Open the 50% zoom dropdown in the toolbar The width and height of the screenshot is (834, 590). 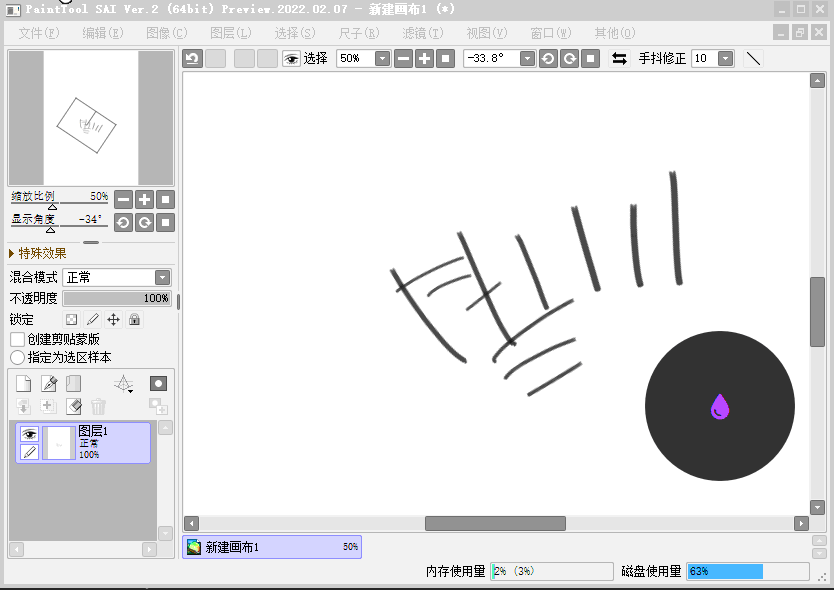pyautogui.click(x=382, y=59)
